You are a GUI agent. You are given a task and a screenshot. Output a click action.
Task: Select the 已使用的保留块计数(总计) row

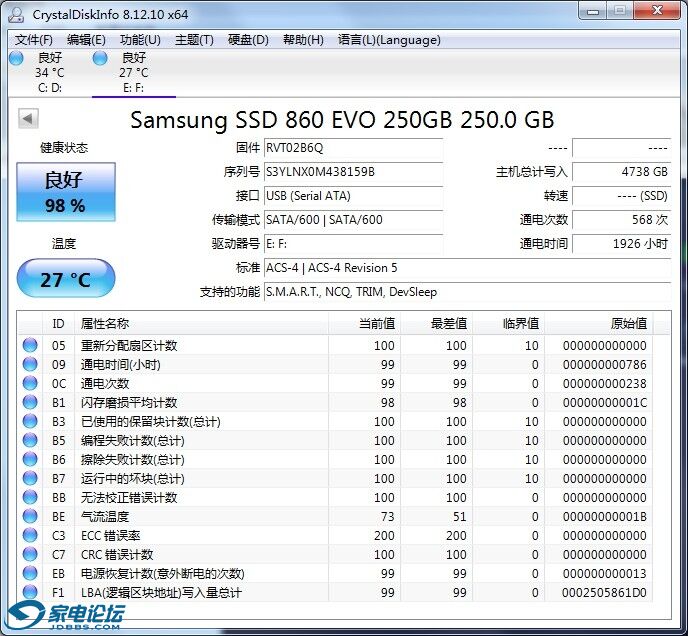click(x=335, y=421)
